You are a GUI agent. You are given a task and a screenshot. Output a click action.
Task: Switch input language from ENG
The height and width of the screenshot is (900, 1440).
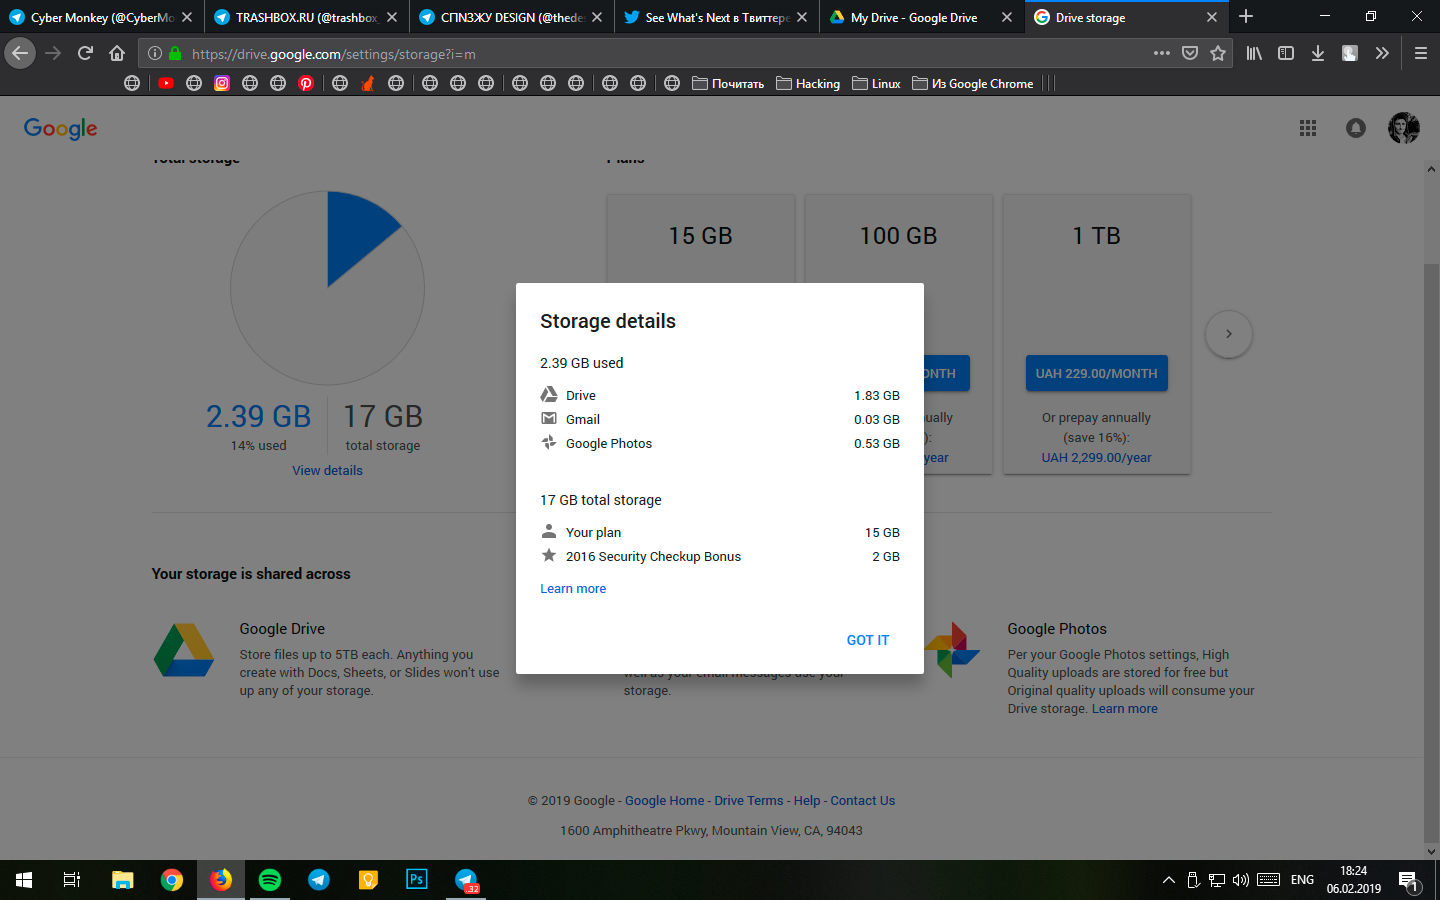coord(1302,880)
